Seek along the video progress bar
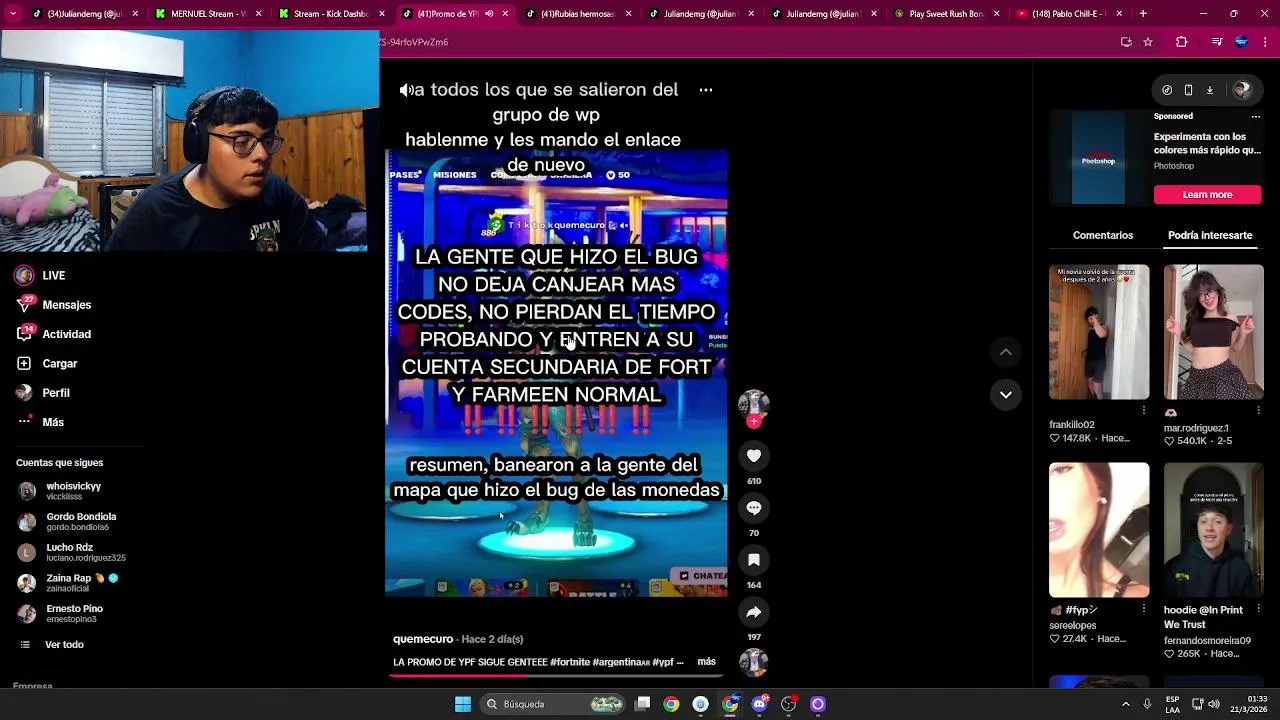Screen dimensions: 1280x720 (x=556, y=675)
